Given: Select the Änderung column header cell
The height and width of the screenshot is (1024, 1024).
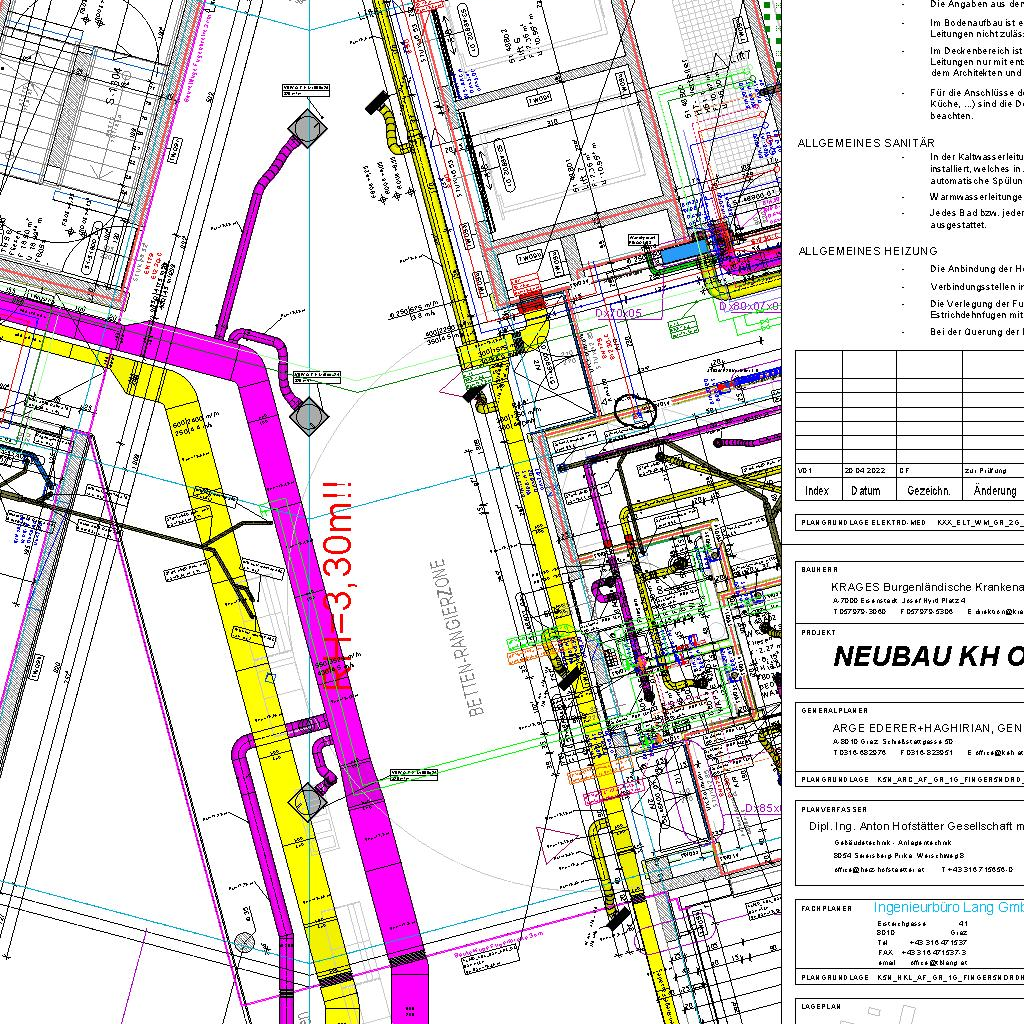Looking at the screenshot, I should coord(993,491).
